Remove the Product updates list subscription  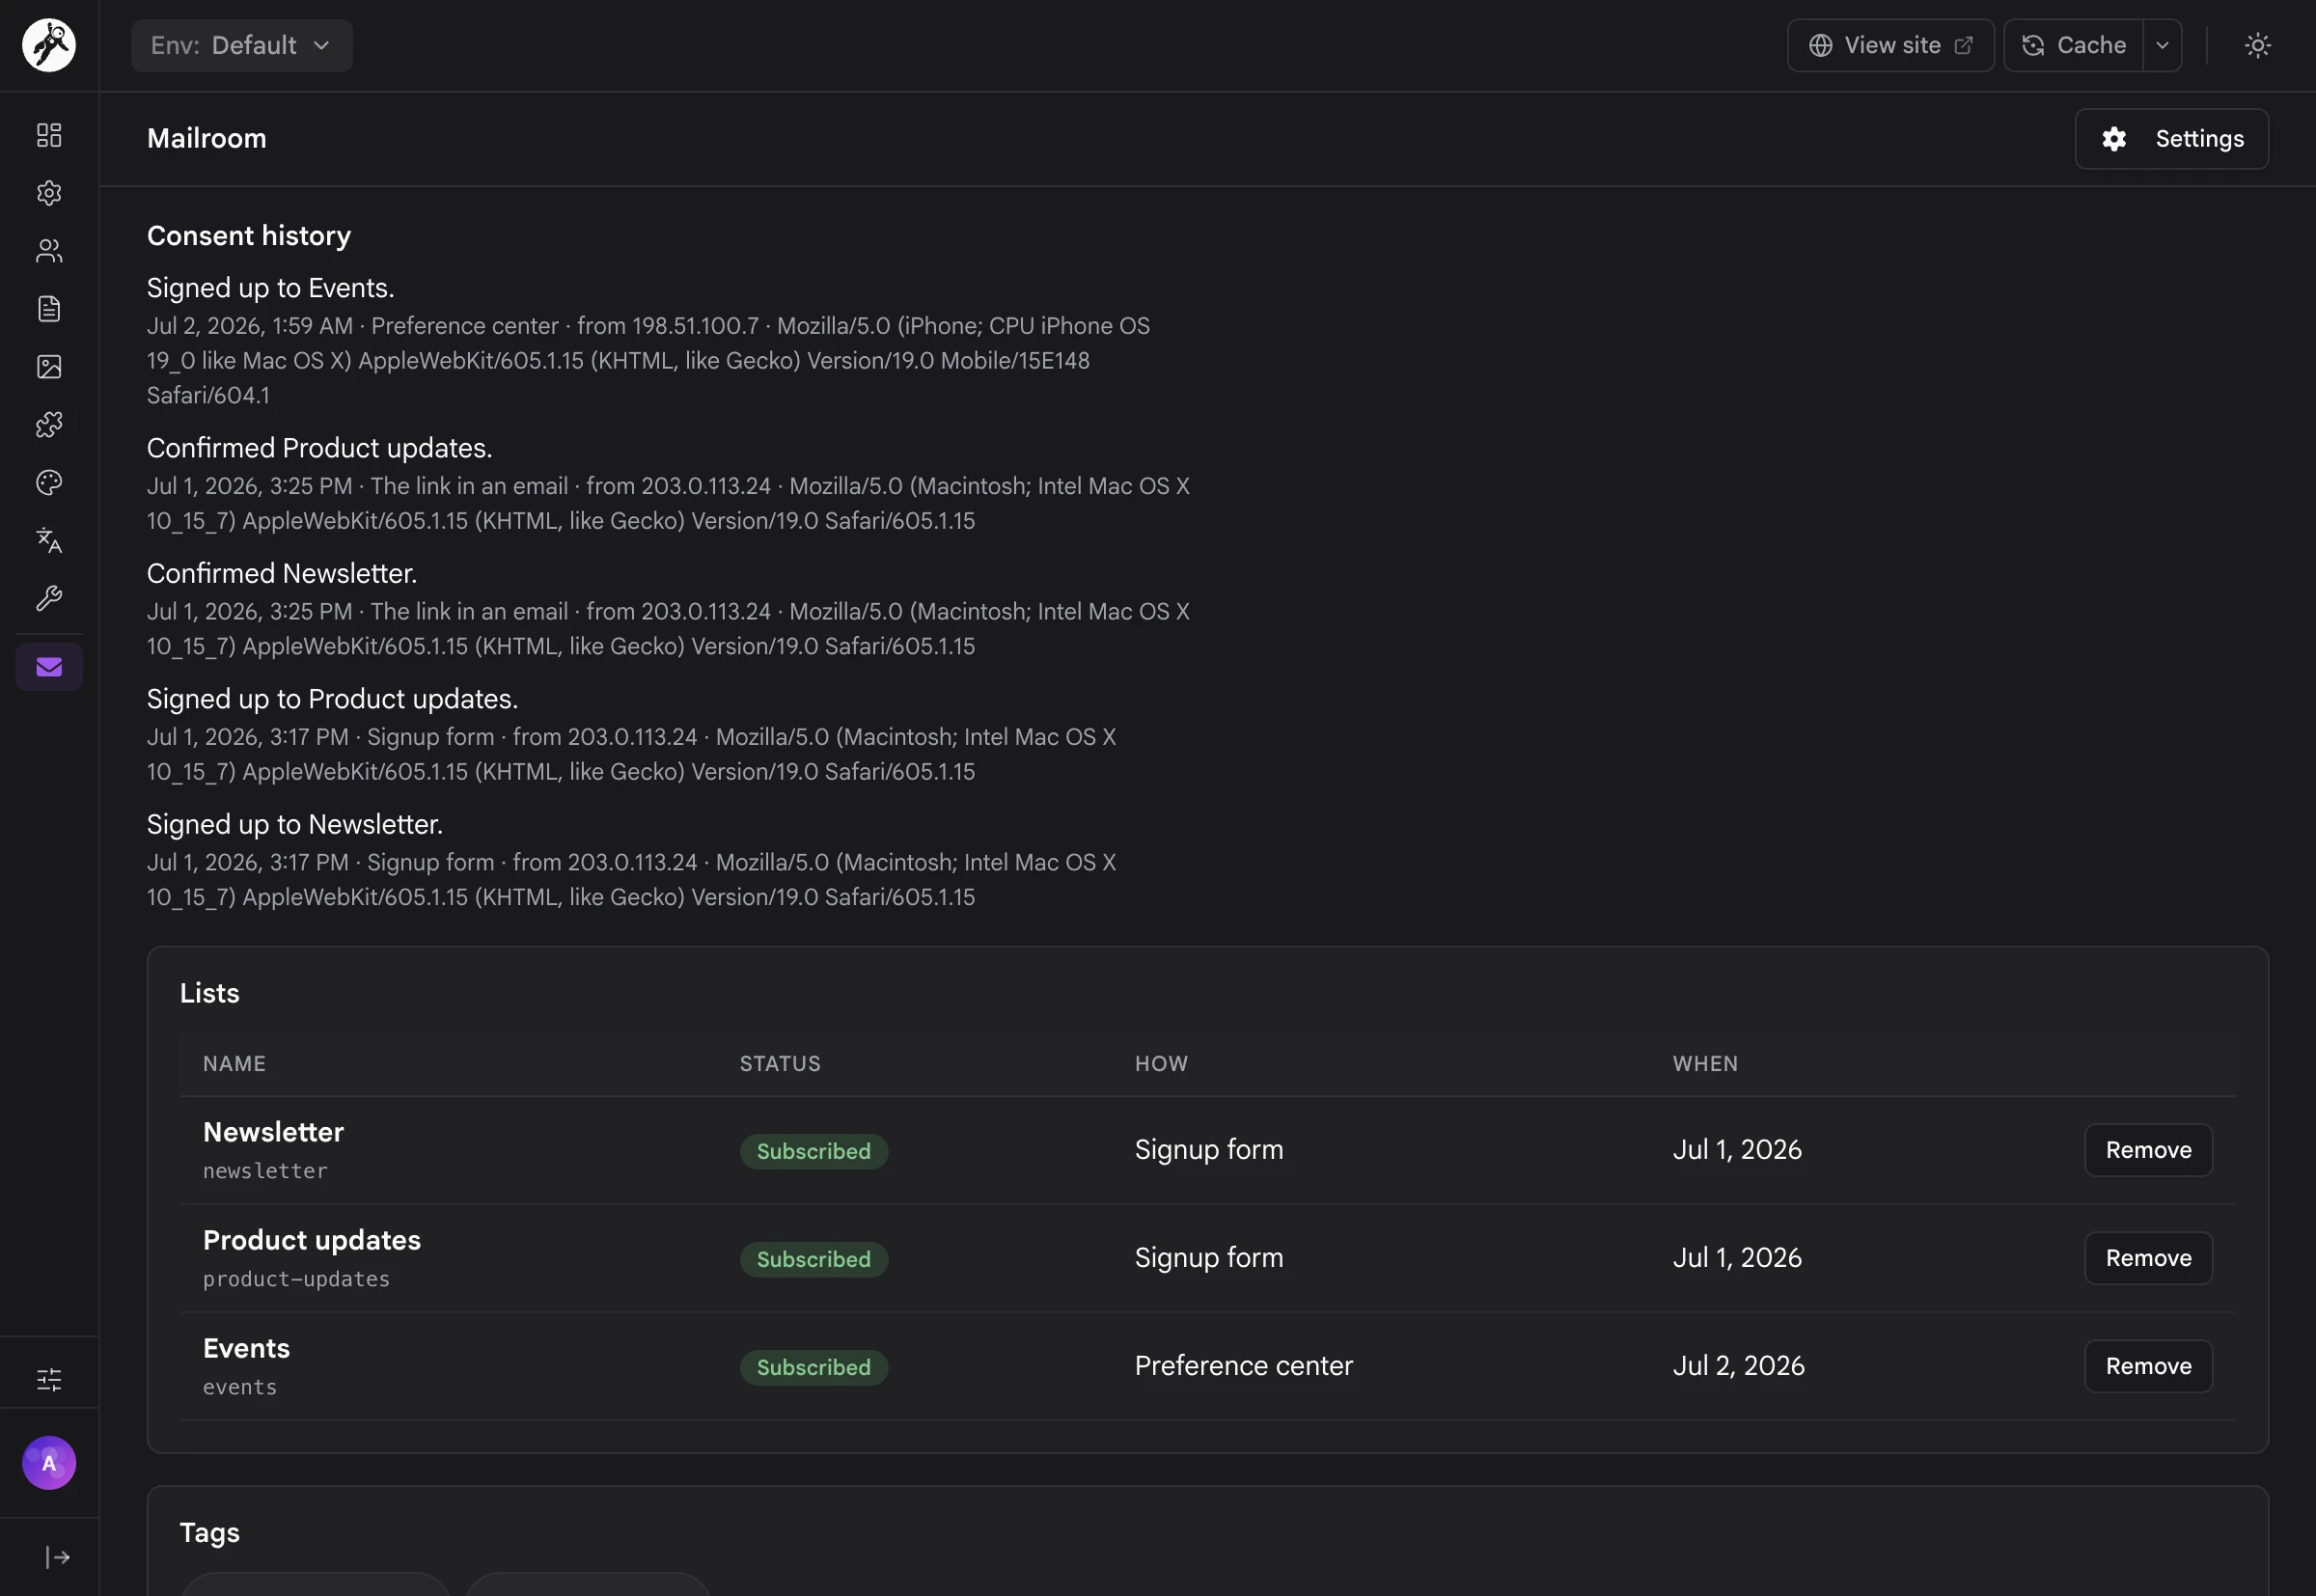click(2148, 1258)
